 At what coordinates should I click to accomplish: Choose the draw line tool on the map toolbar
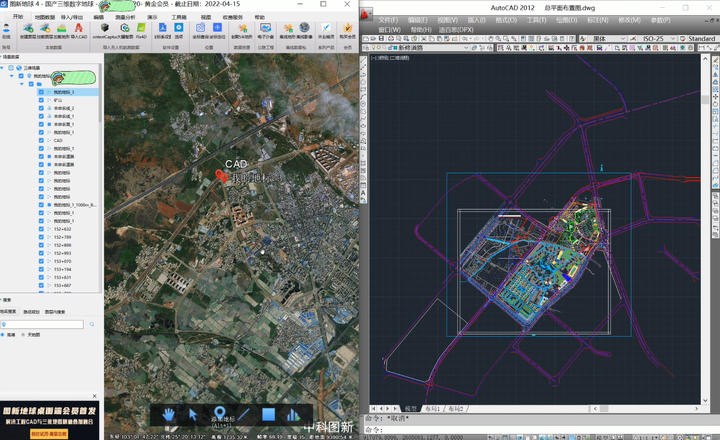tap(244, 414)
